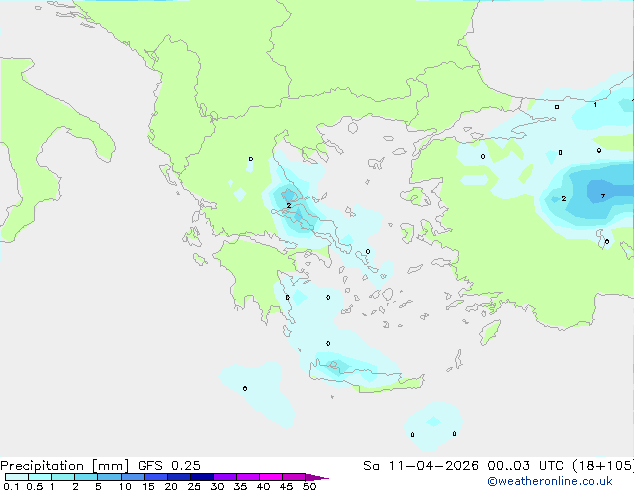The height and width of the screenshot is (490, 634).
Task: Click the "Precipitation [mm]" title text
Action: [x=64, y=466]
